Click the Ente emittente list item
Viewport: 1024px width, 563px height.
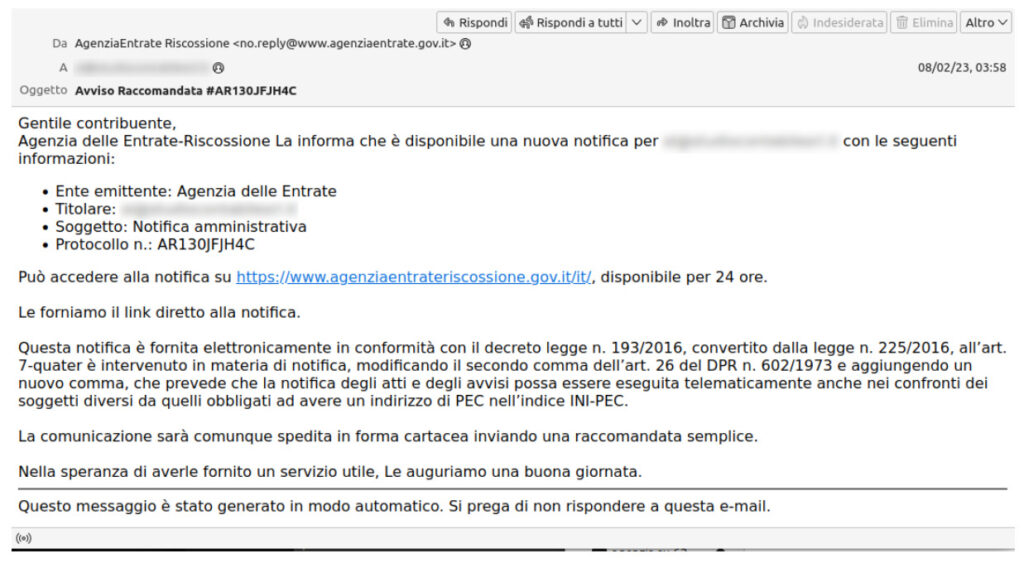coord(195,191)
